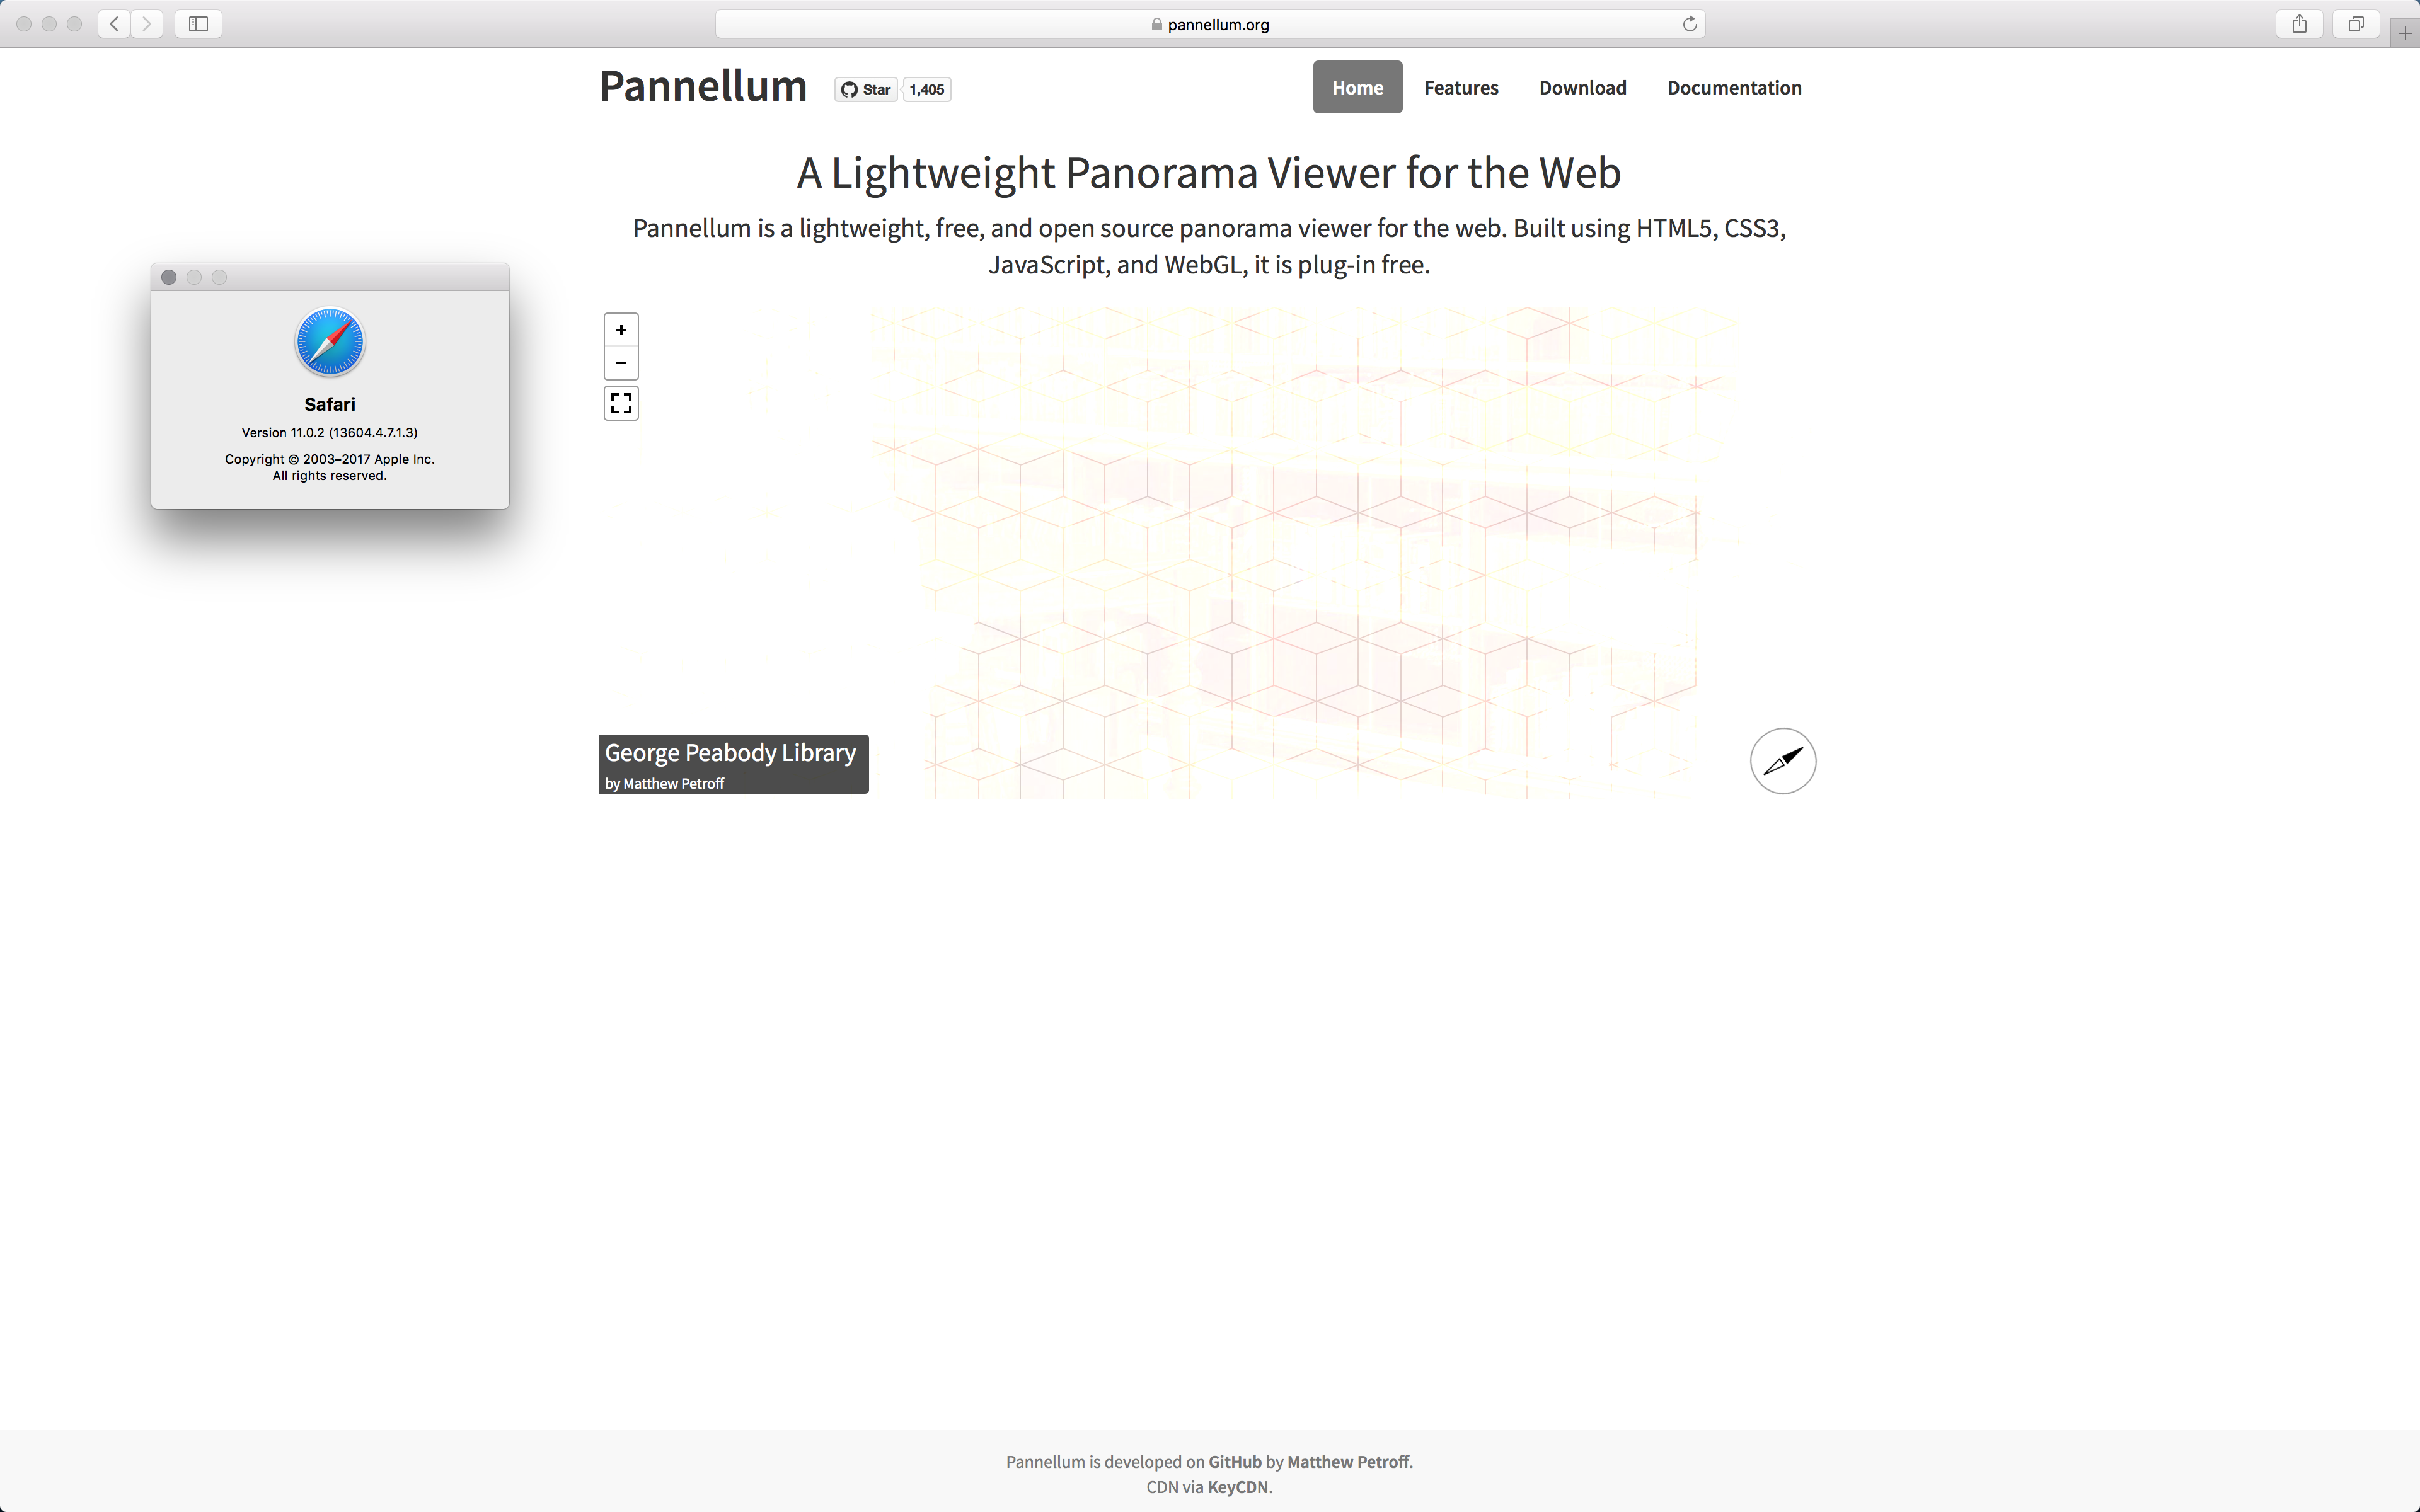
Task: Open the KeyCDN footer link
Action: (x=1237, y=1487)
